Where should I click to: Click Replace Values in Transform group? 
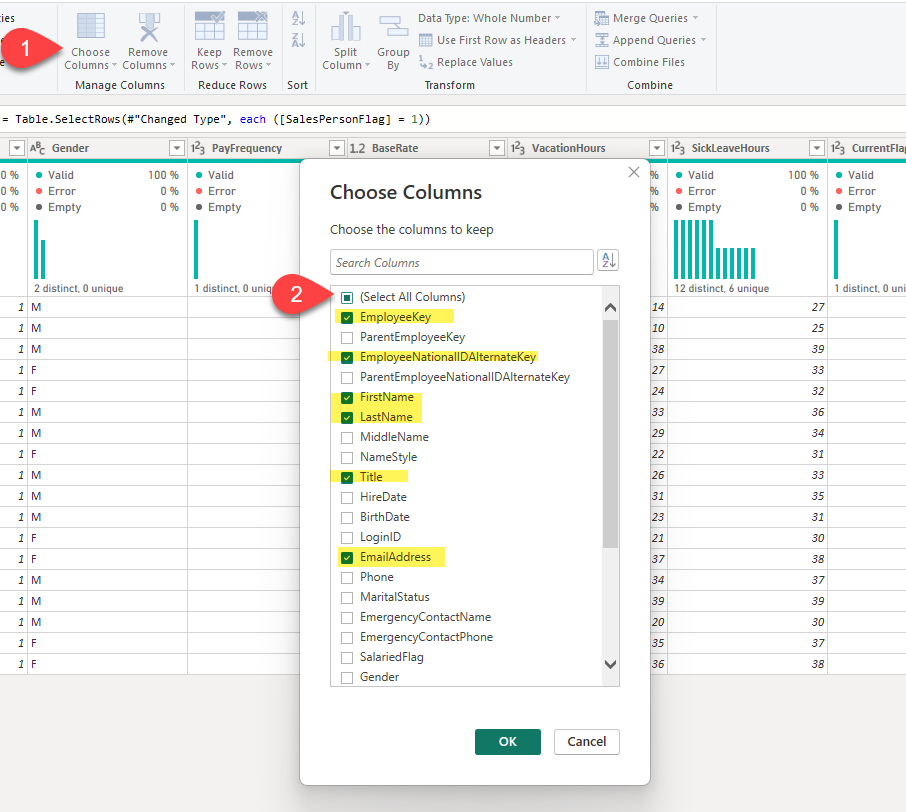(x=465, y=62)
